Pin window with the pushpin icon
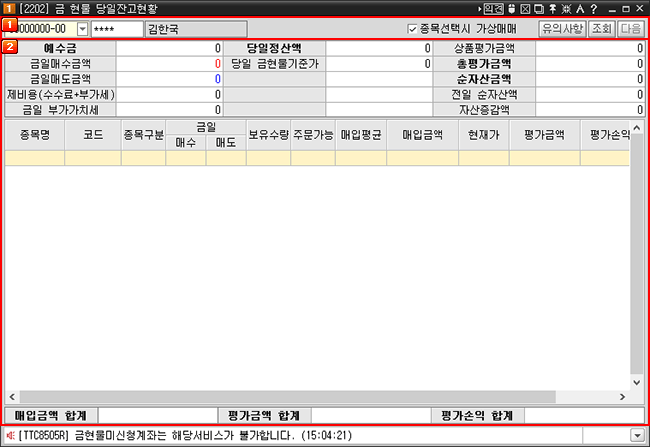The image size is (650, 447). [552, 9]
